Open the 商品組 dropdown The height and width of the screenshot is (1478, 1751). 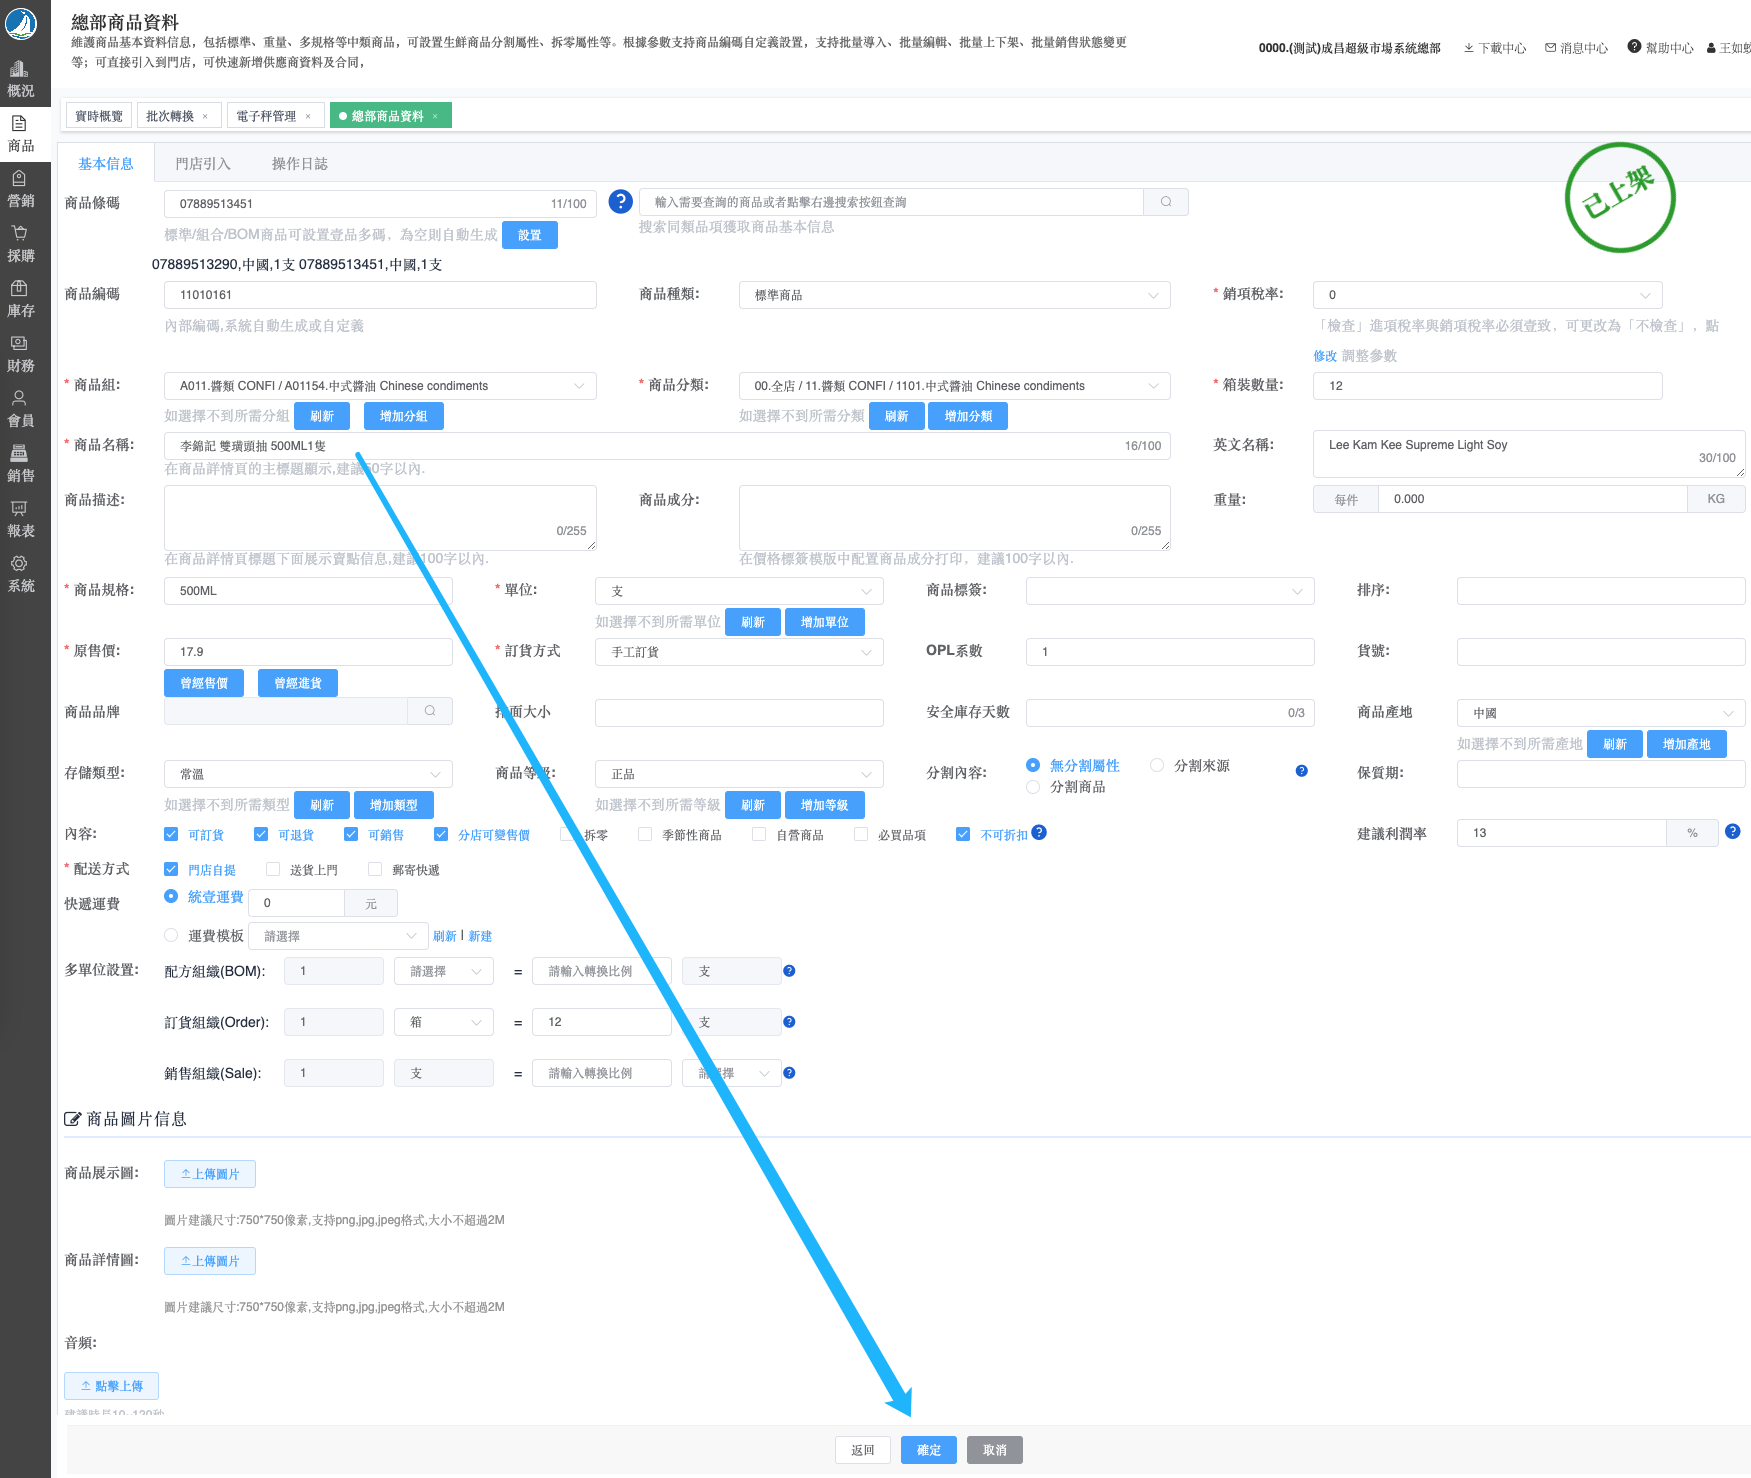(380, 386)
